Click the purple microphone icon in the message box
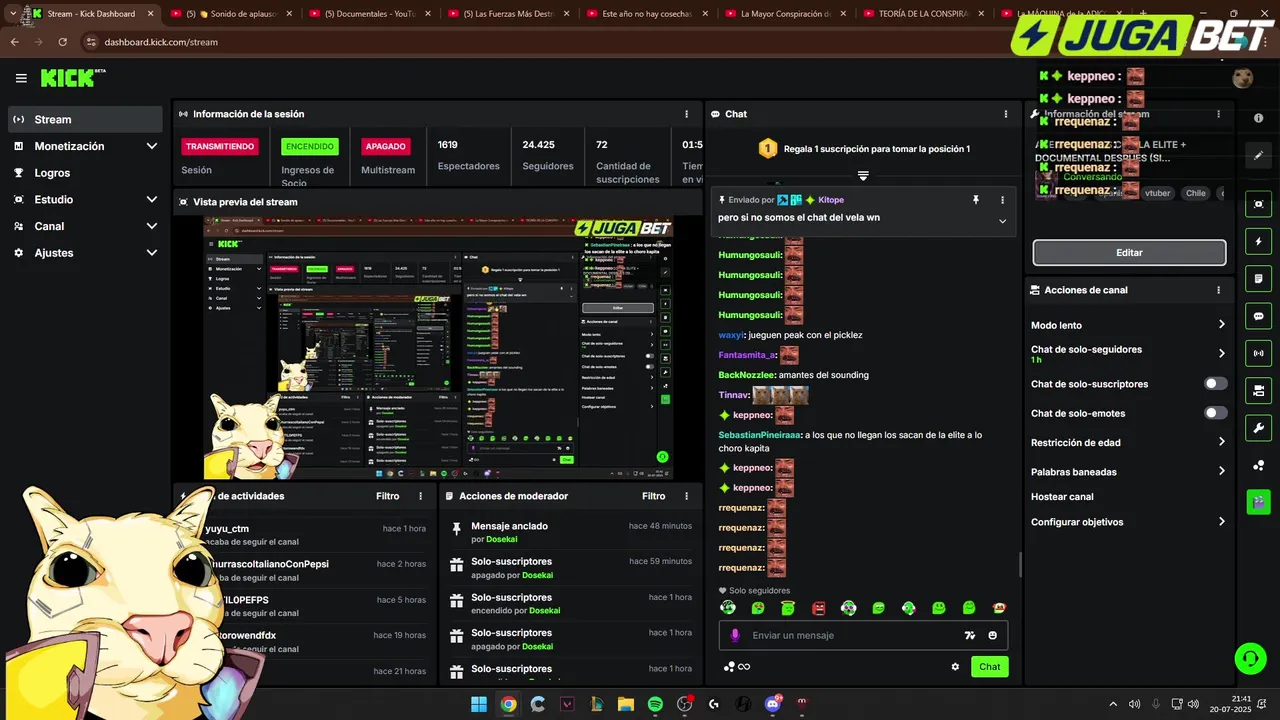The height and width of the screenshot is (720, 1280). pos(735,635)
